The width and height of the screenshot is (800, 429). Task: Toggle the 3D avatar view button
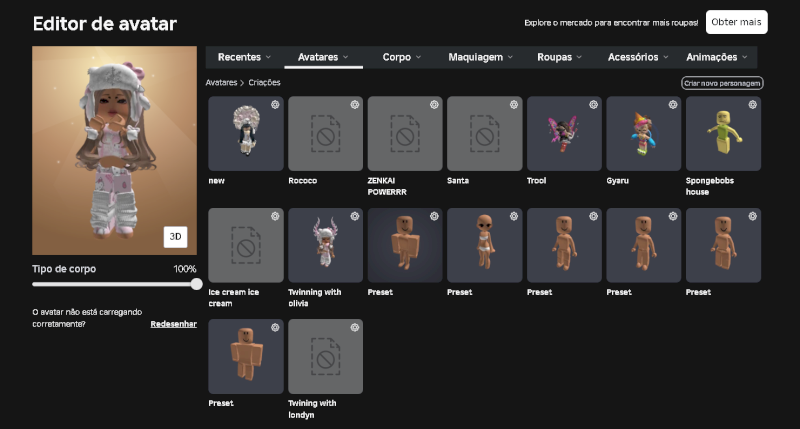[x=176, y=237]
